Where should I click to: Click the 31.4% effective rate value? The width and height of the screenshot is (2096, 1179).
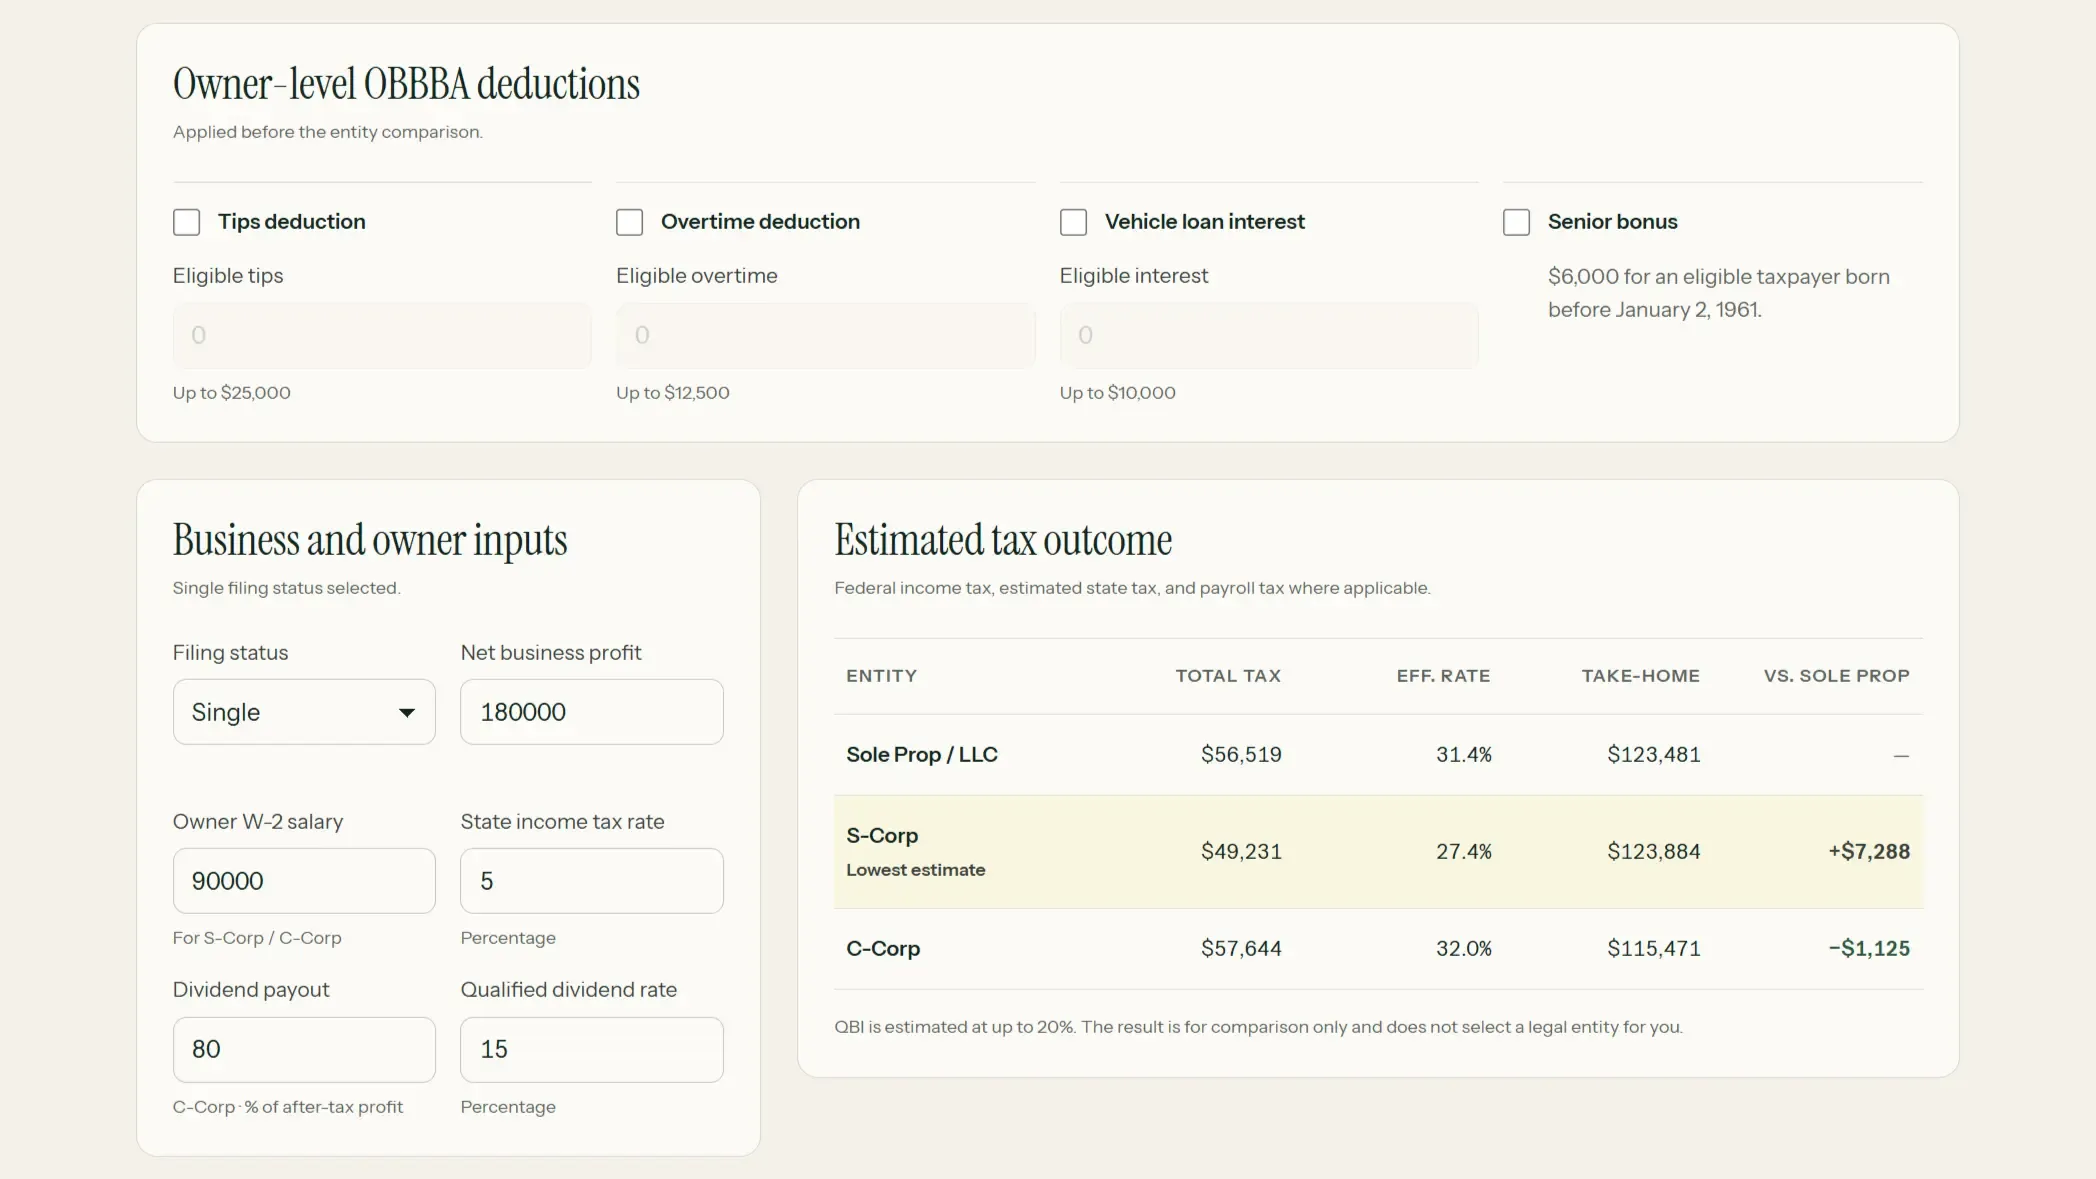(x=1464, y=755)
